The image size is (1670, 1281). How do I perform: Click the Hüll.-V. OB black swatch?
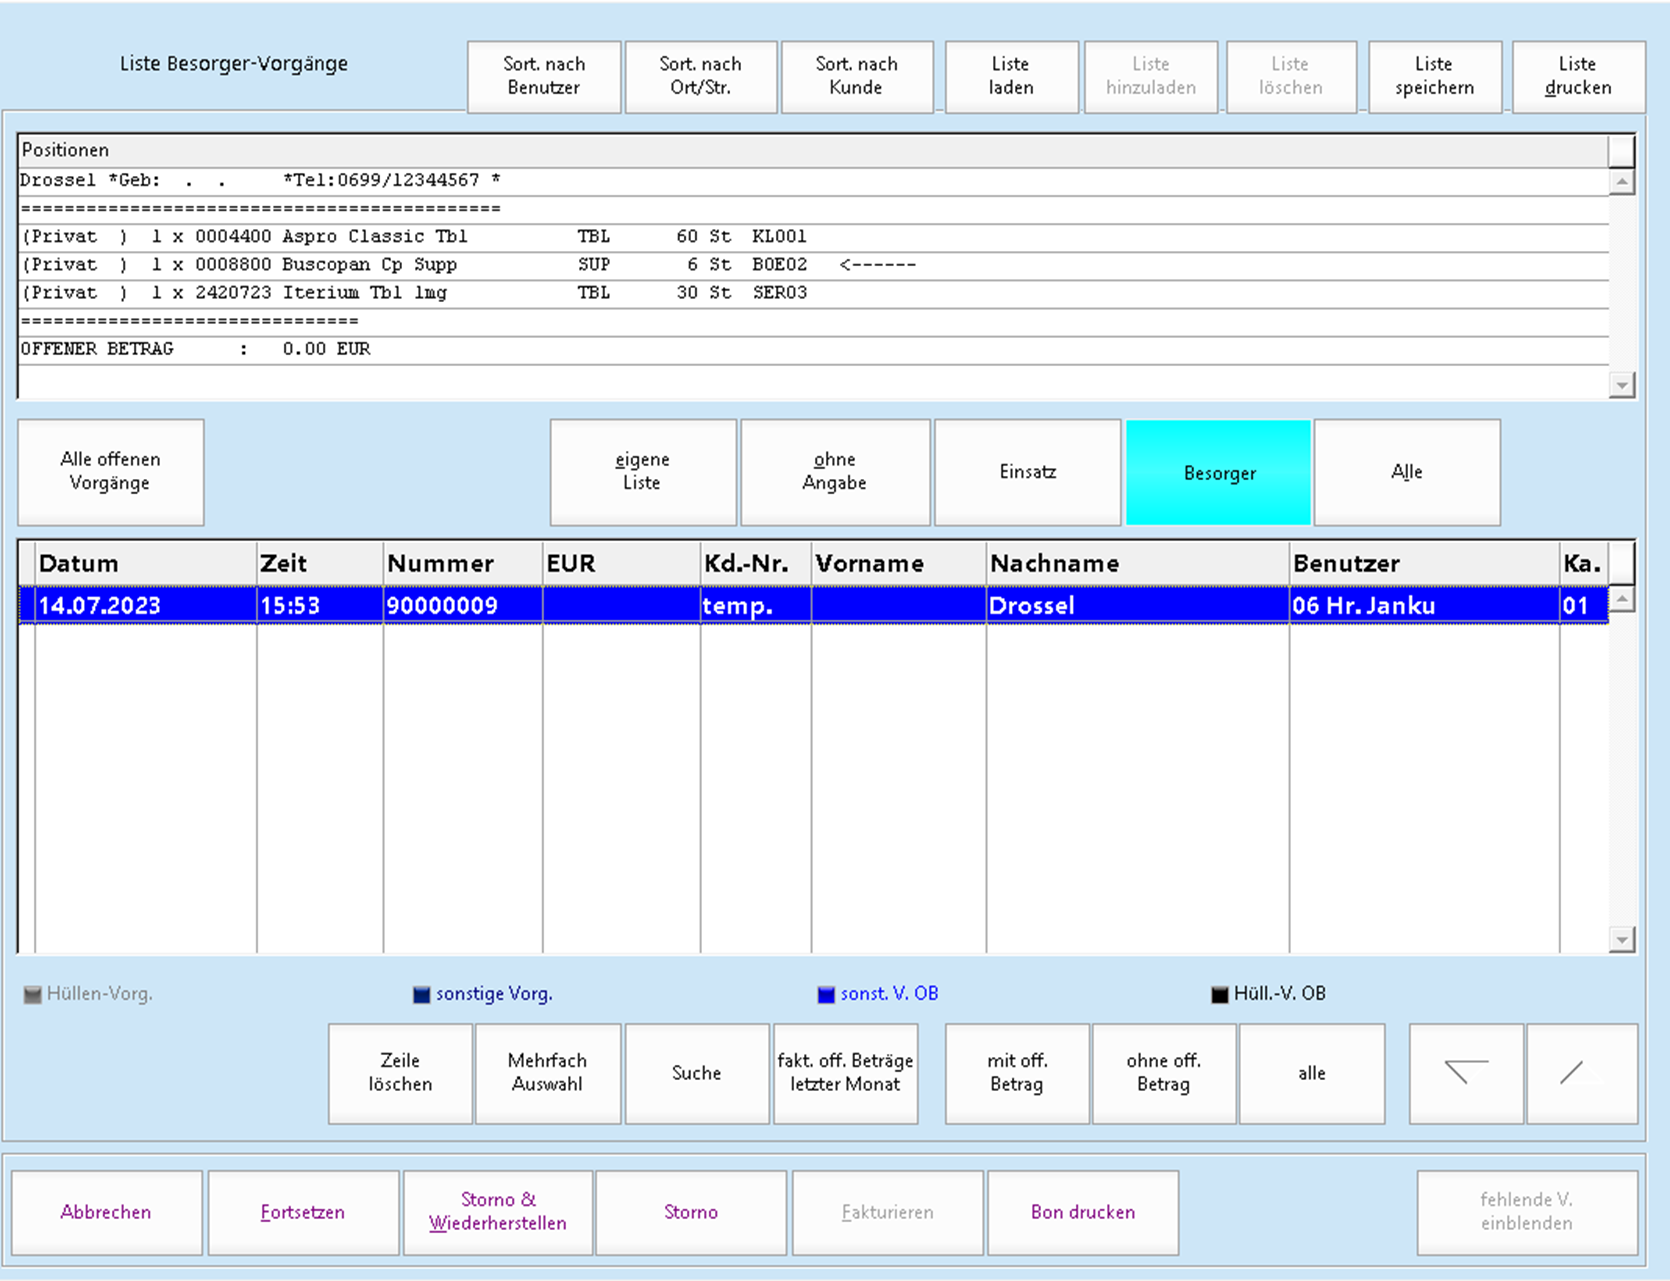1219,994
